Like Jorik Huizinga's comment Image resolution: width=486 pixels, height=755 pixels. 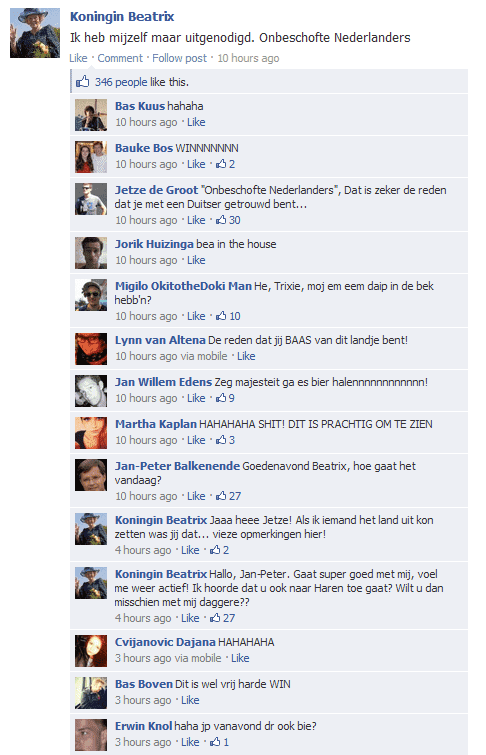[196, 260]
